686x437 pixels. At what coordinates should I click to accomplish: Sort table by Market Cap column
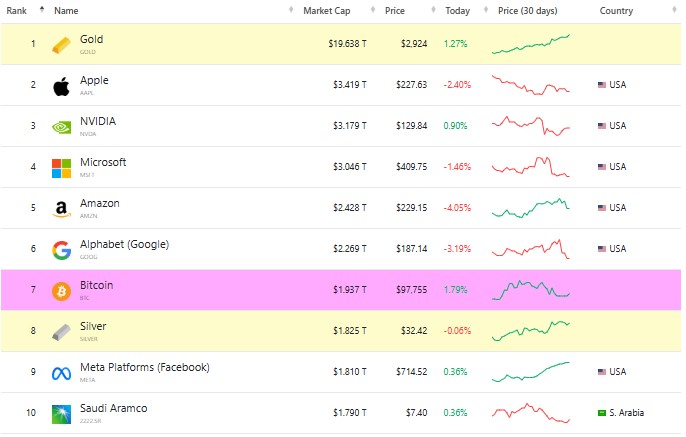[326, 10]
